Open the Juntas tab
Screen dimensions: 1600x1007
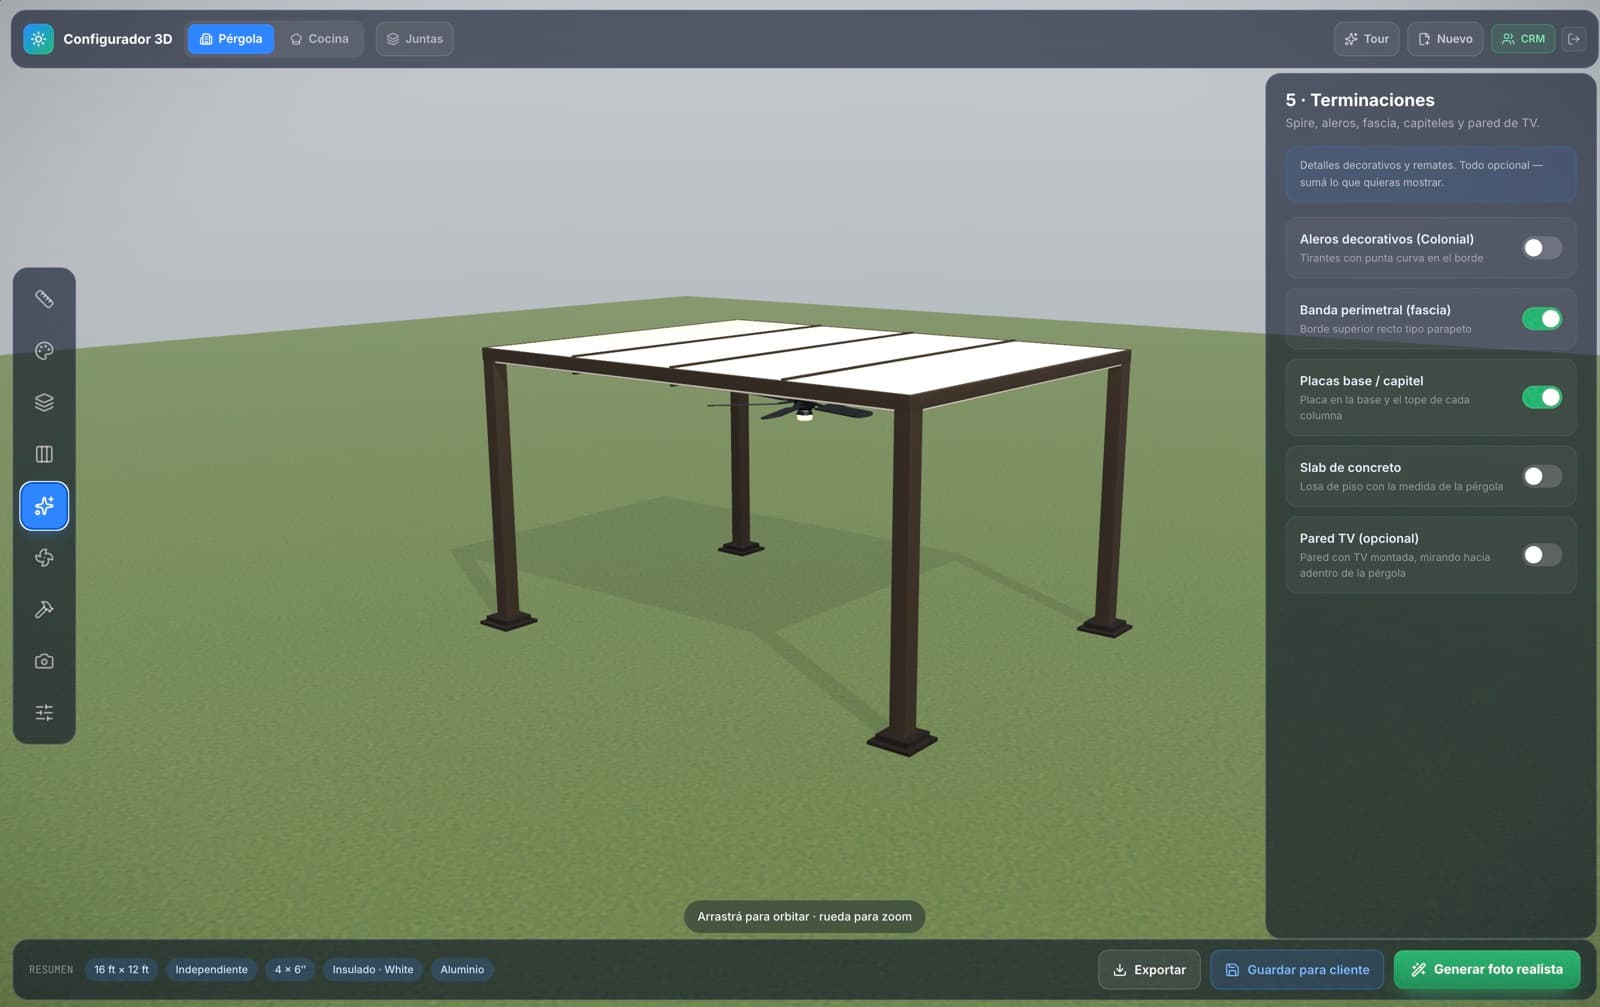[x=415, y=39]
